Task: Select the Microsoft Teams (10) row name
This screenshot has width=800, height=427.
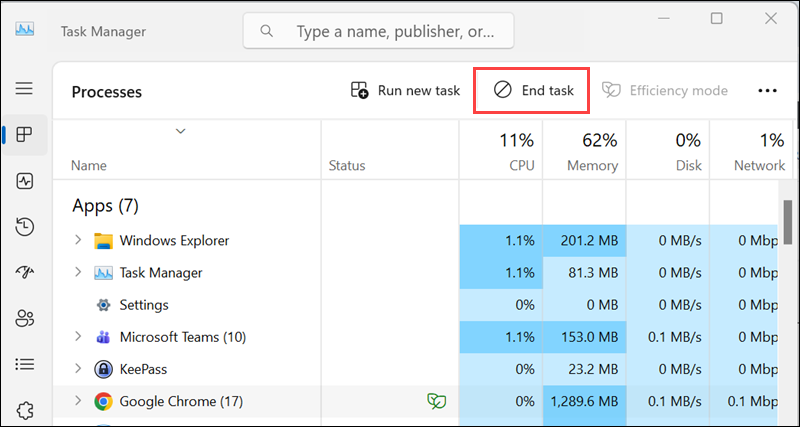Action: click(x=183, y=337)
